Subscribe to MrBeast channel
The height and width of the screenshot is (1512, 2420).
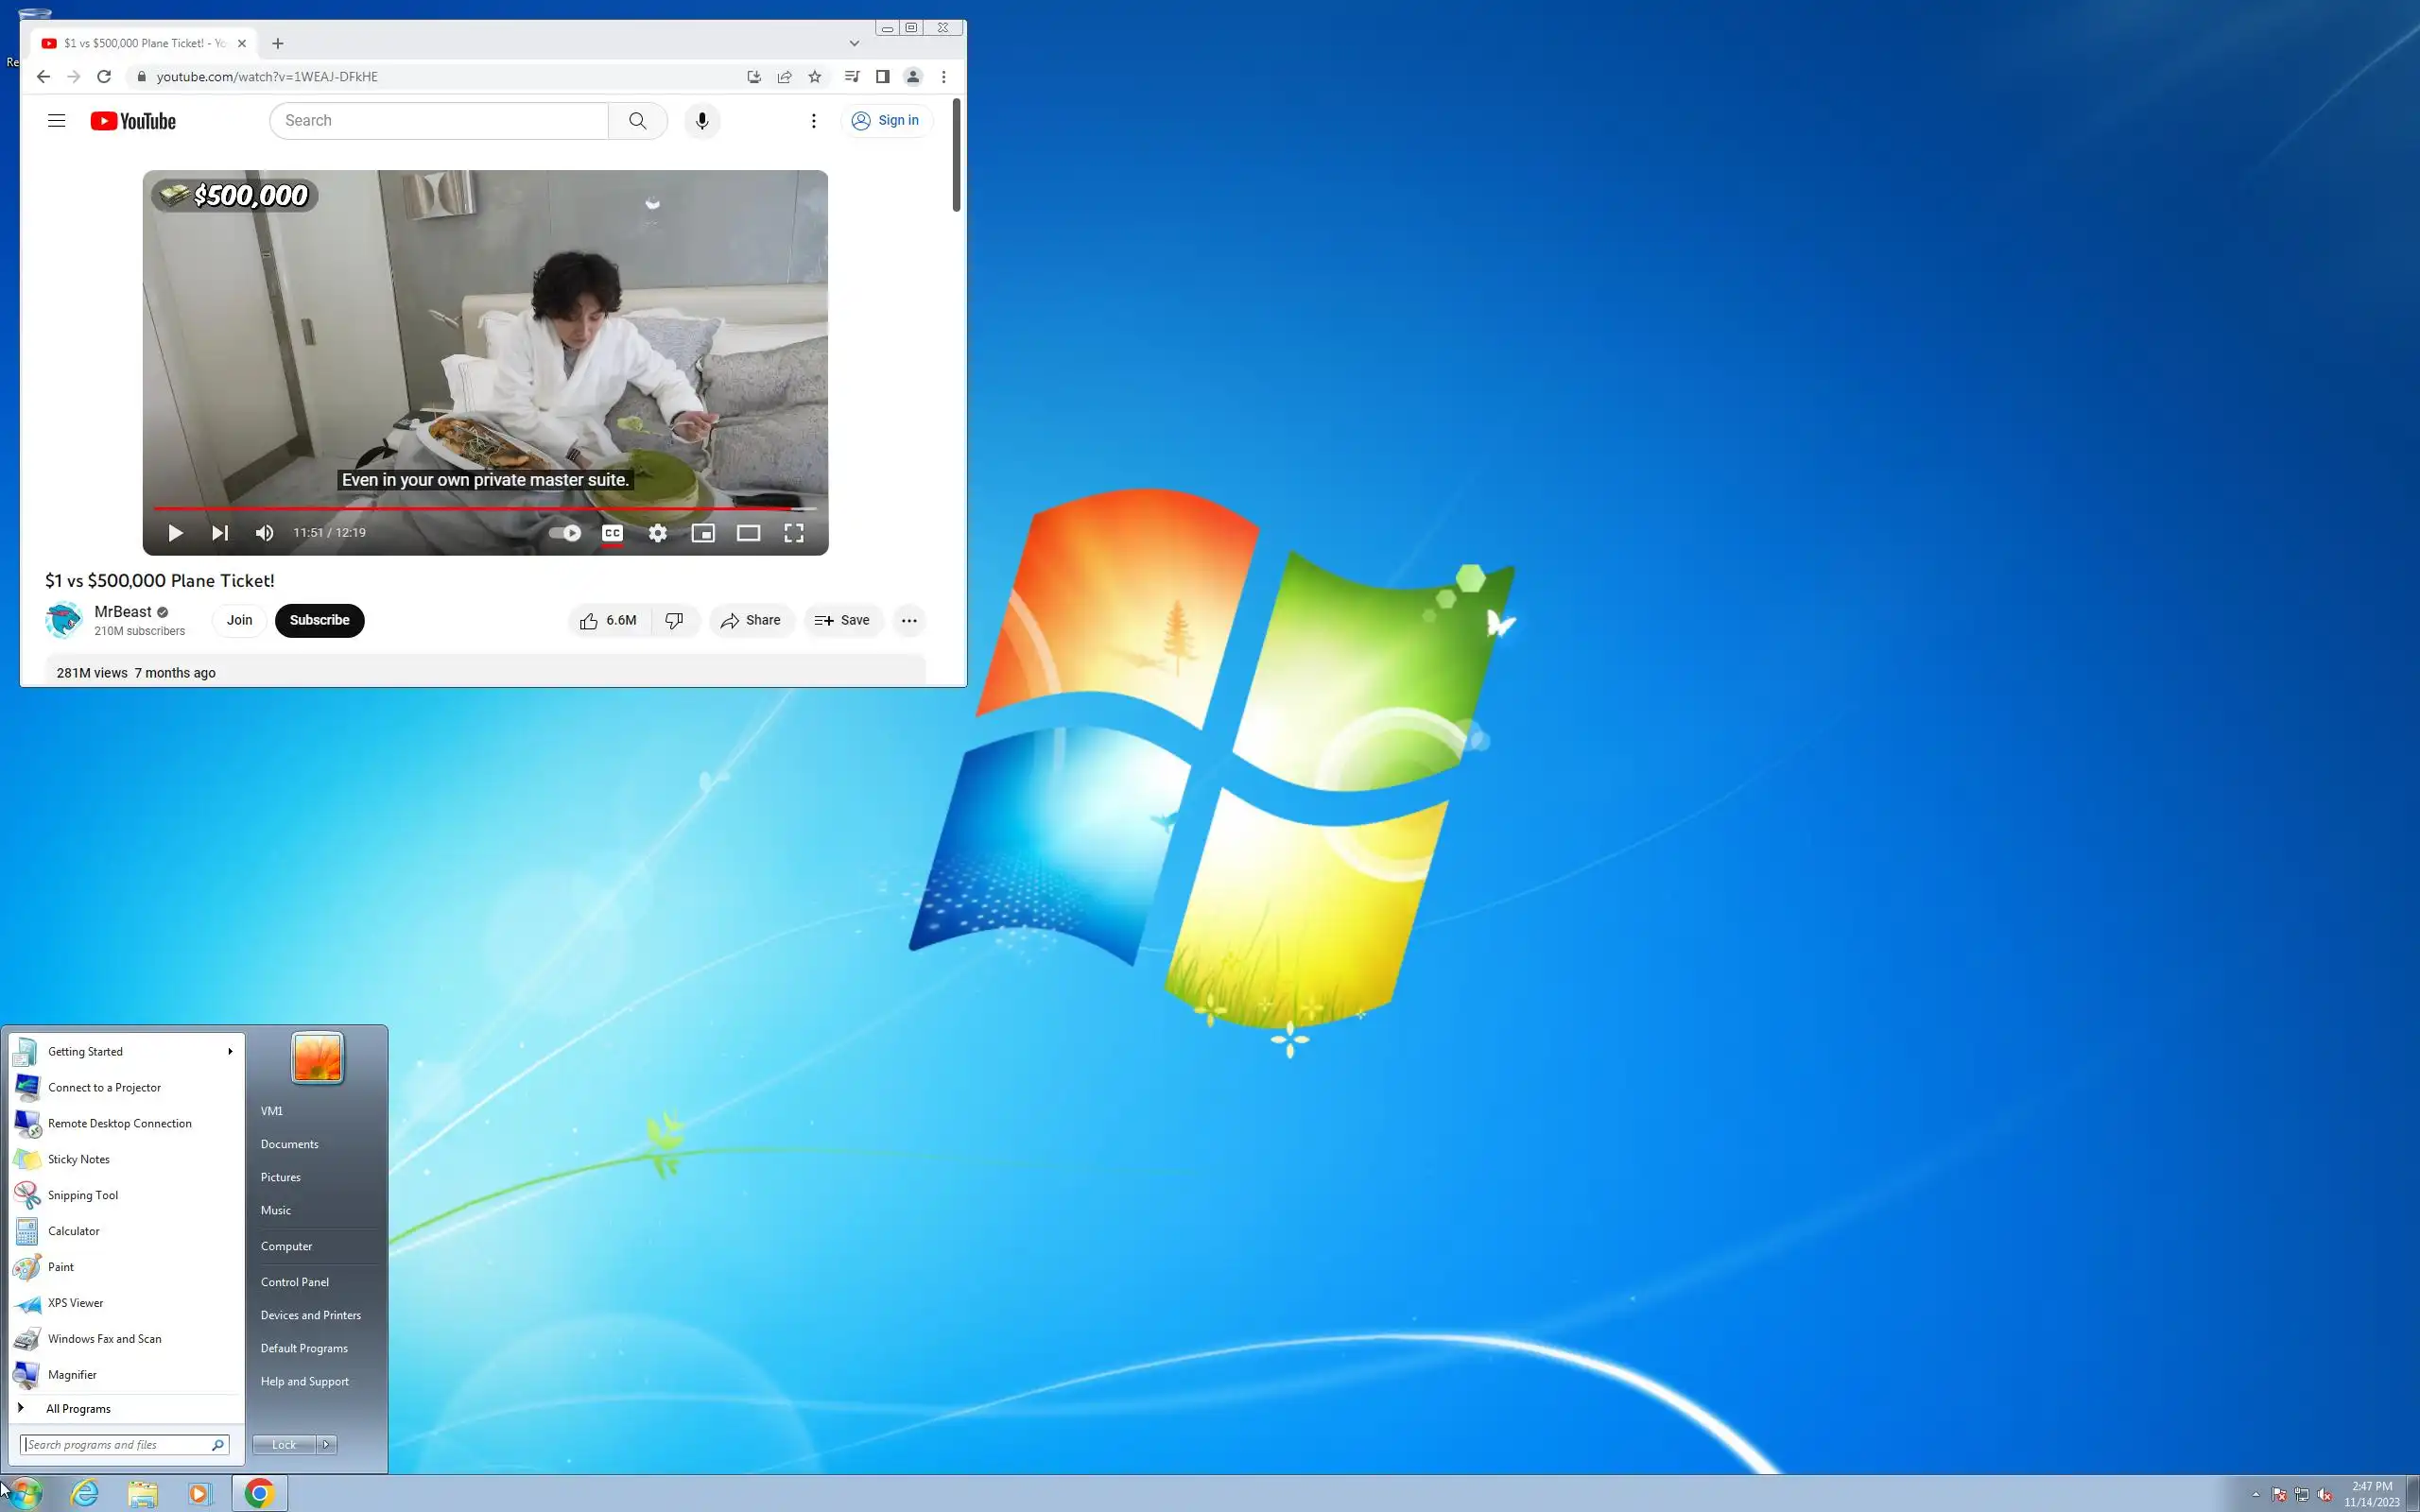[319, 620]
